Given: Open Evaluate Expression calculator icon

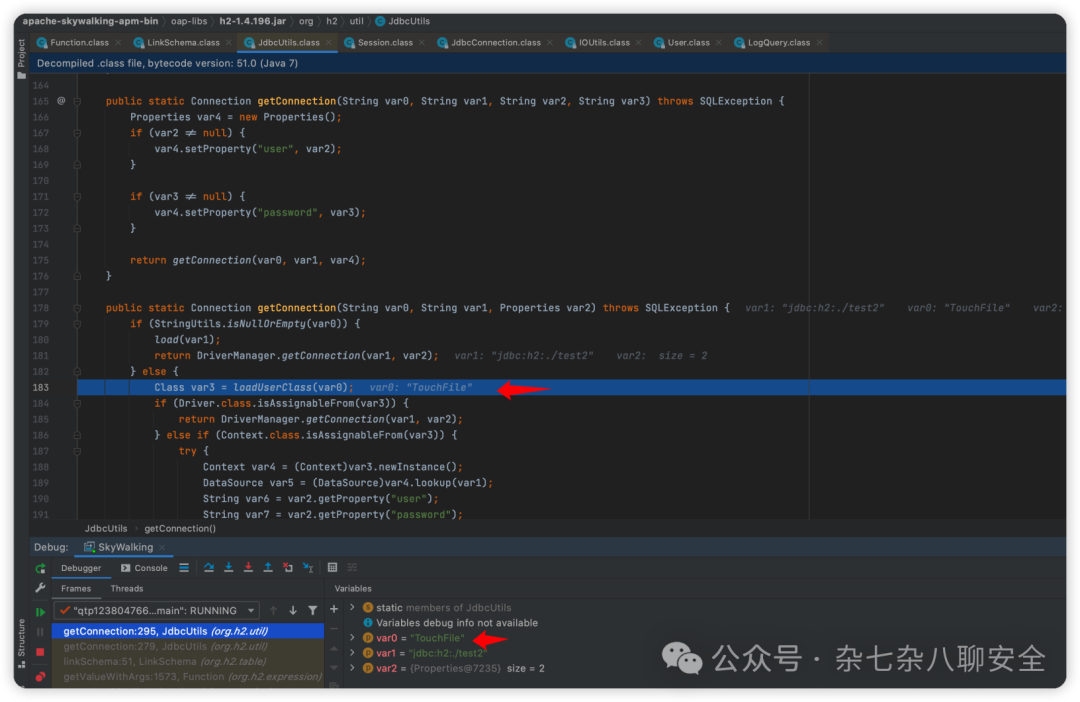Looking at the screenshot, I should (x=333, y=568).
